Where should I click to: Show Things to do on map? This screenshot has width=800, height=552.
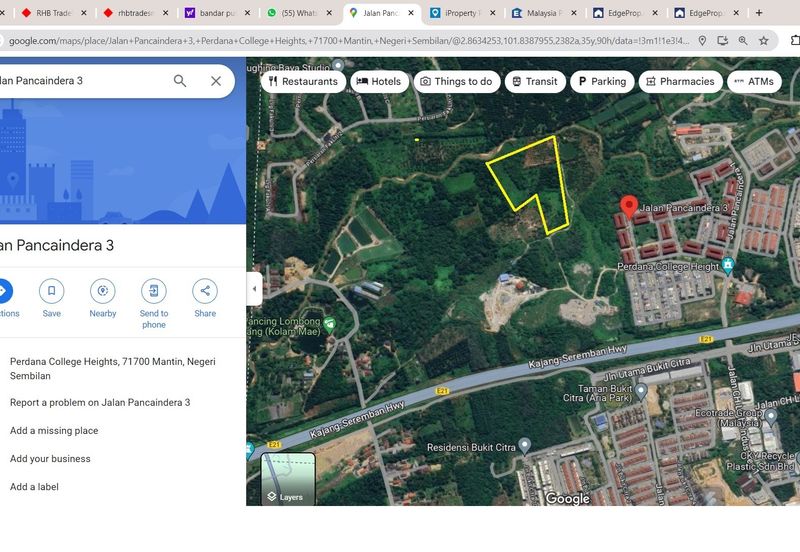456,82
